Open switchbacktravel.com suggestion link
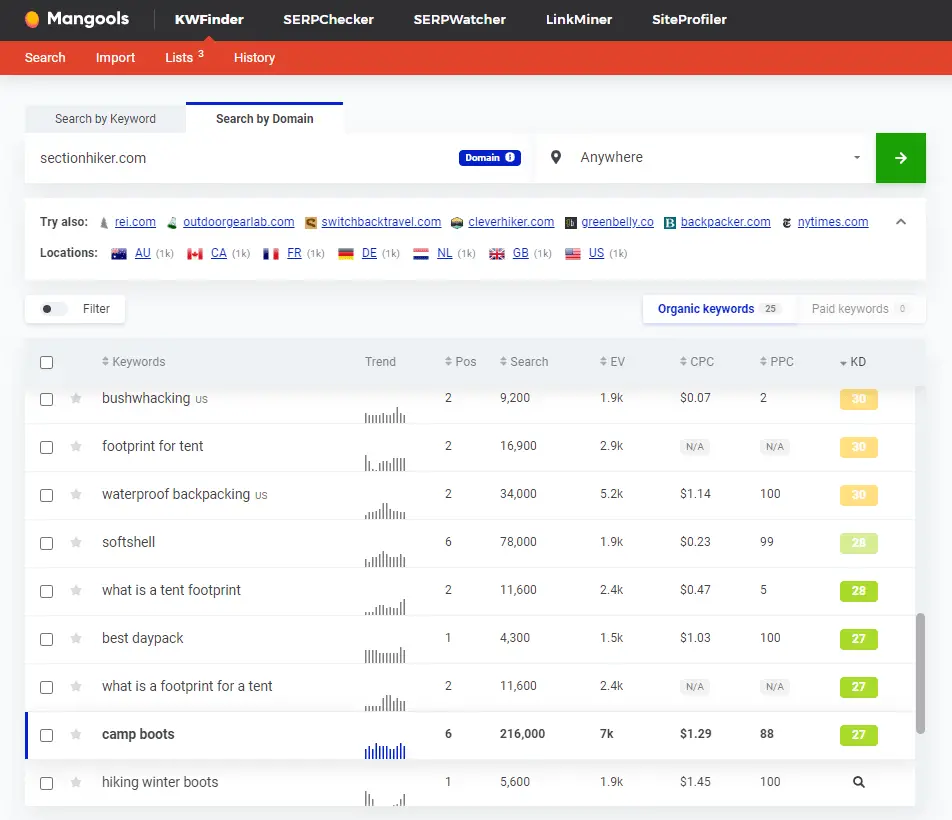Image resolution: width=952 pixels, height=820 pixels. tap(381, 222)
